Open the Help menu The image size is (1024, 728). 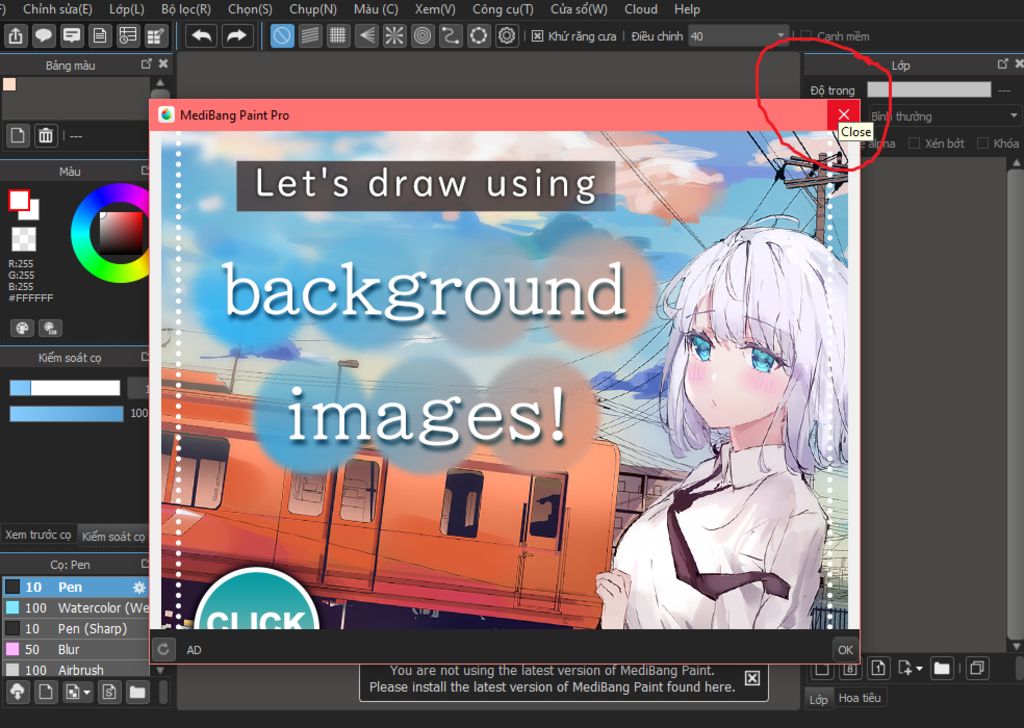[x=687, y=9]
